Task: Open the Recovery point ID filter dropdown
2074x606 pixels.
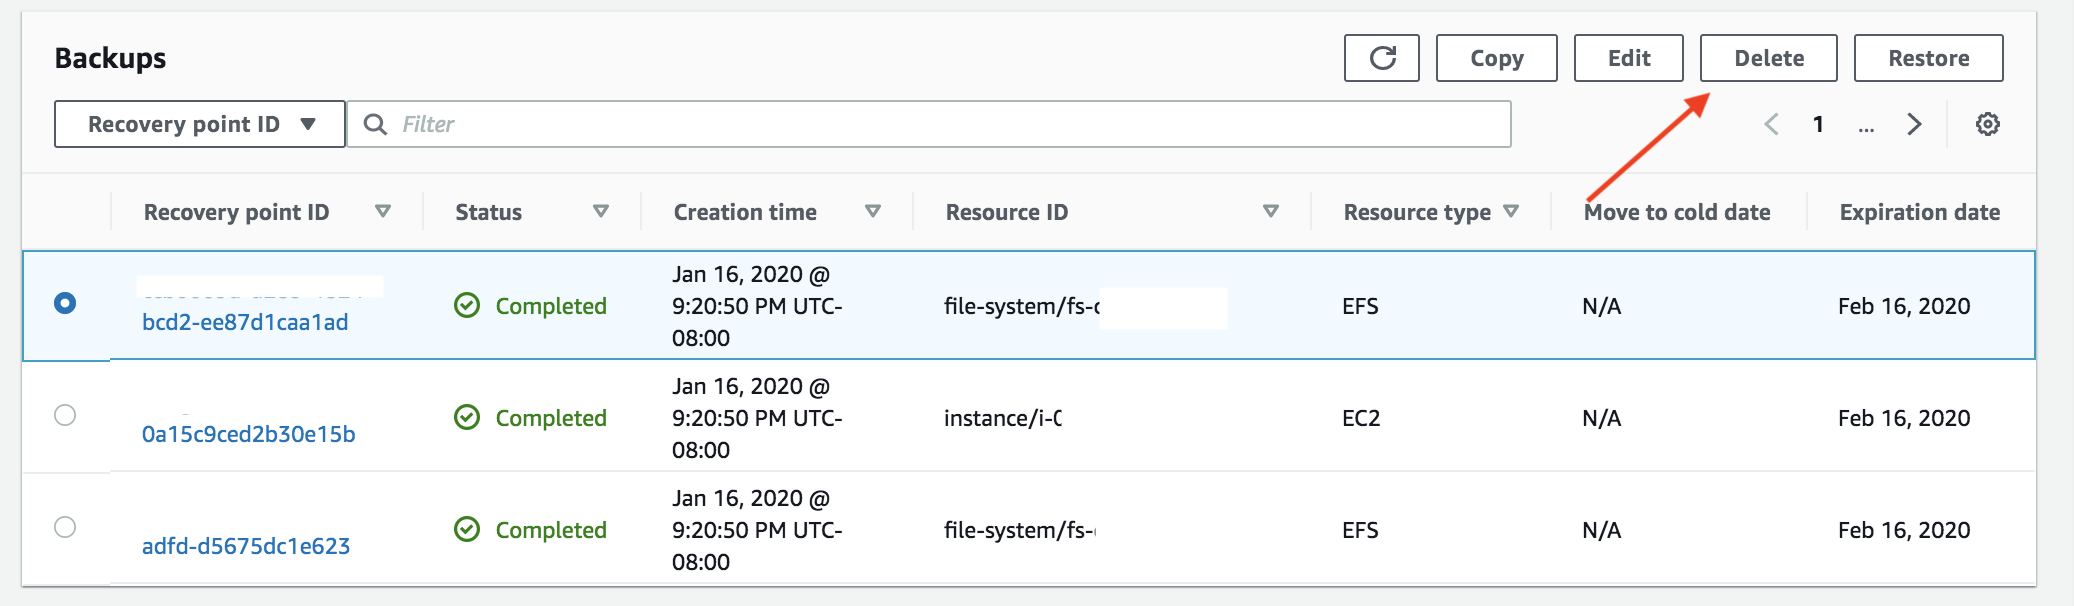Action: [x=200, y=124]
